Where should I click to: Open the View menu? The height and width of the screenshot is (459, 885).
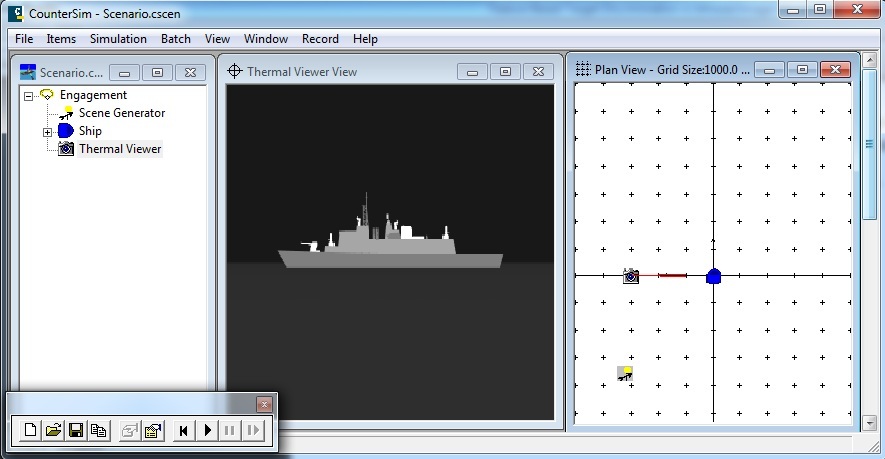coord(217,39)
